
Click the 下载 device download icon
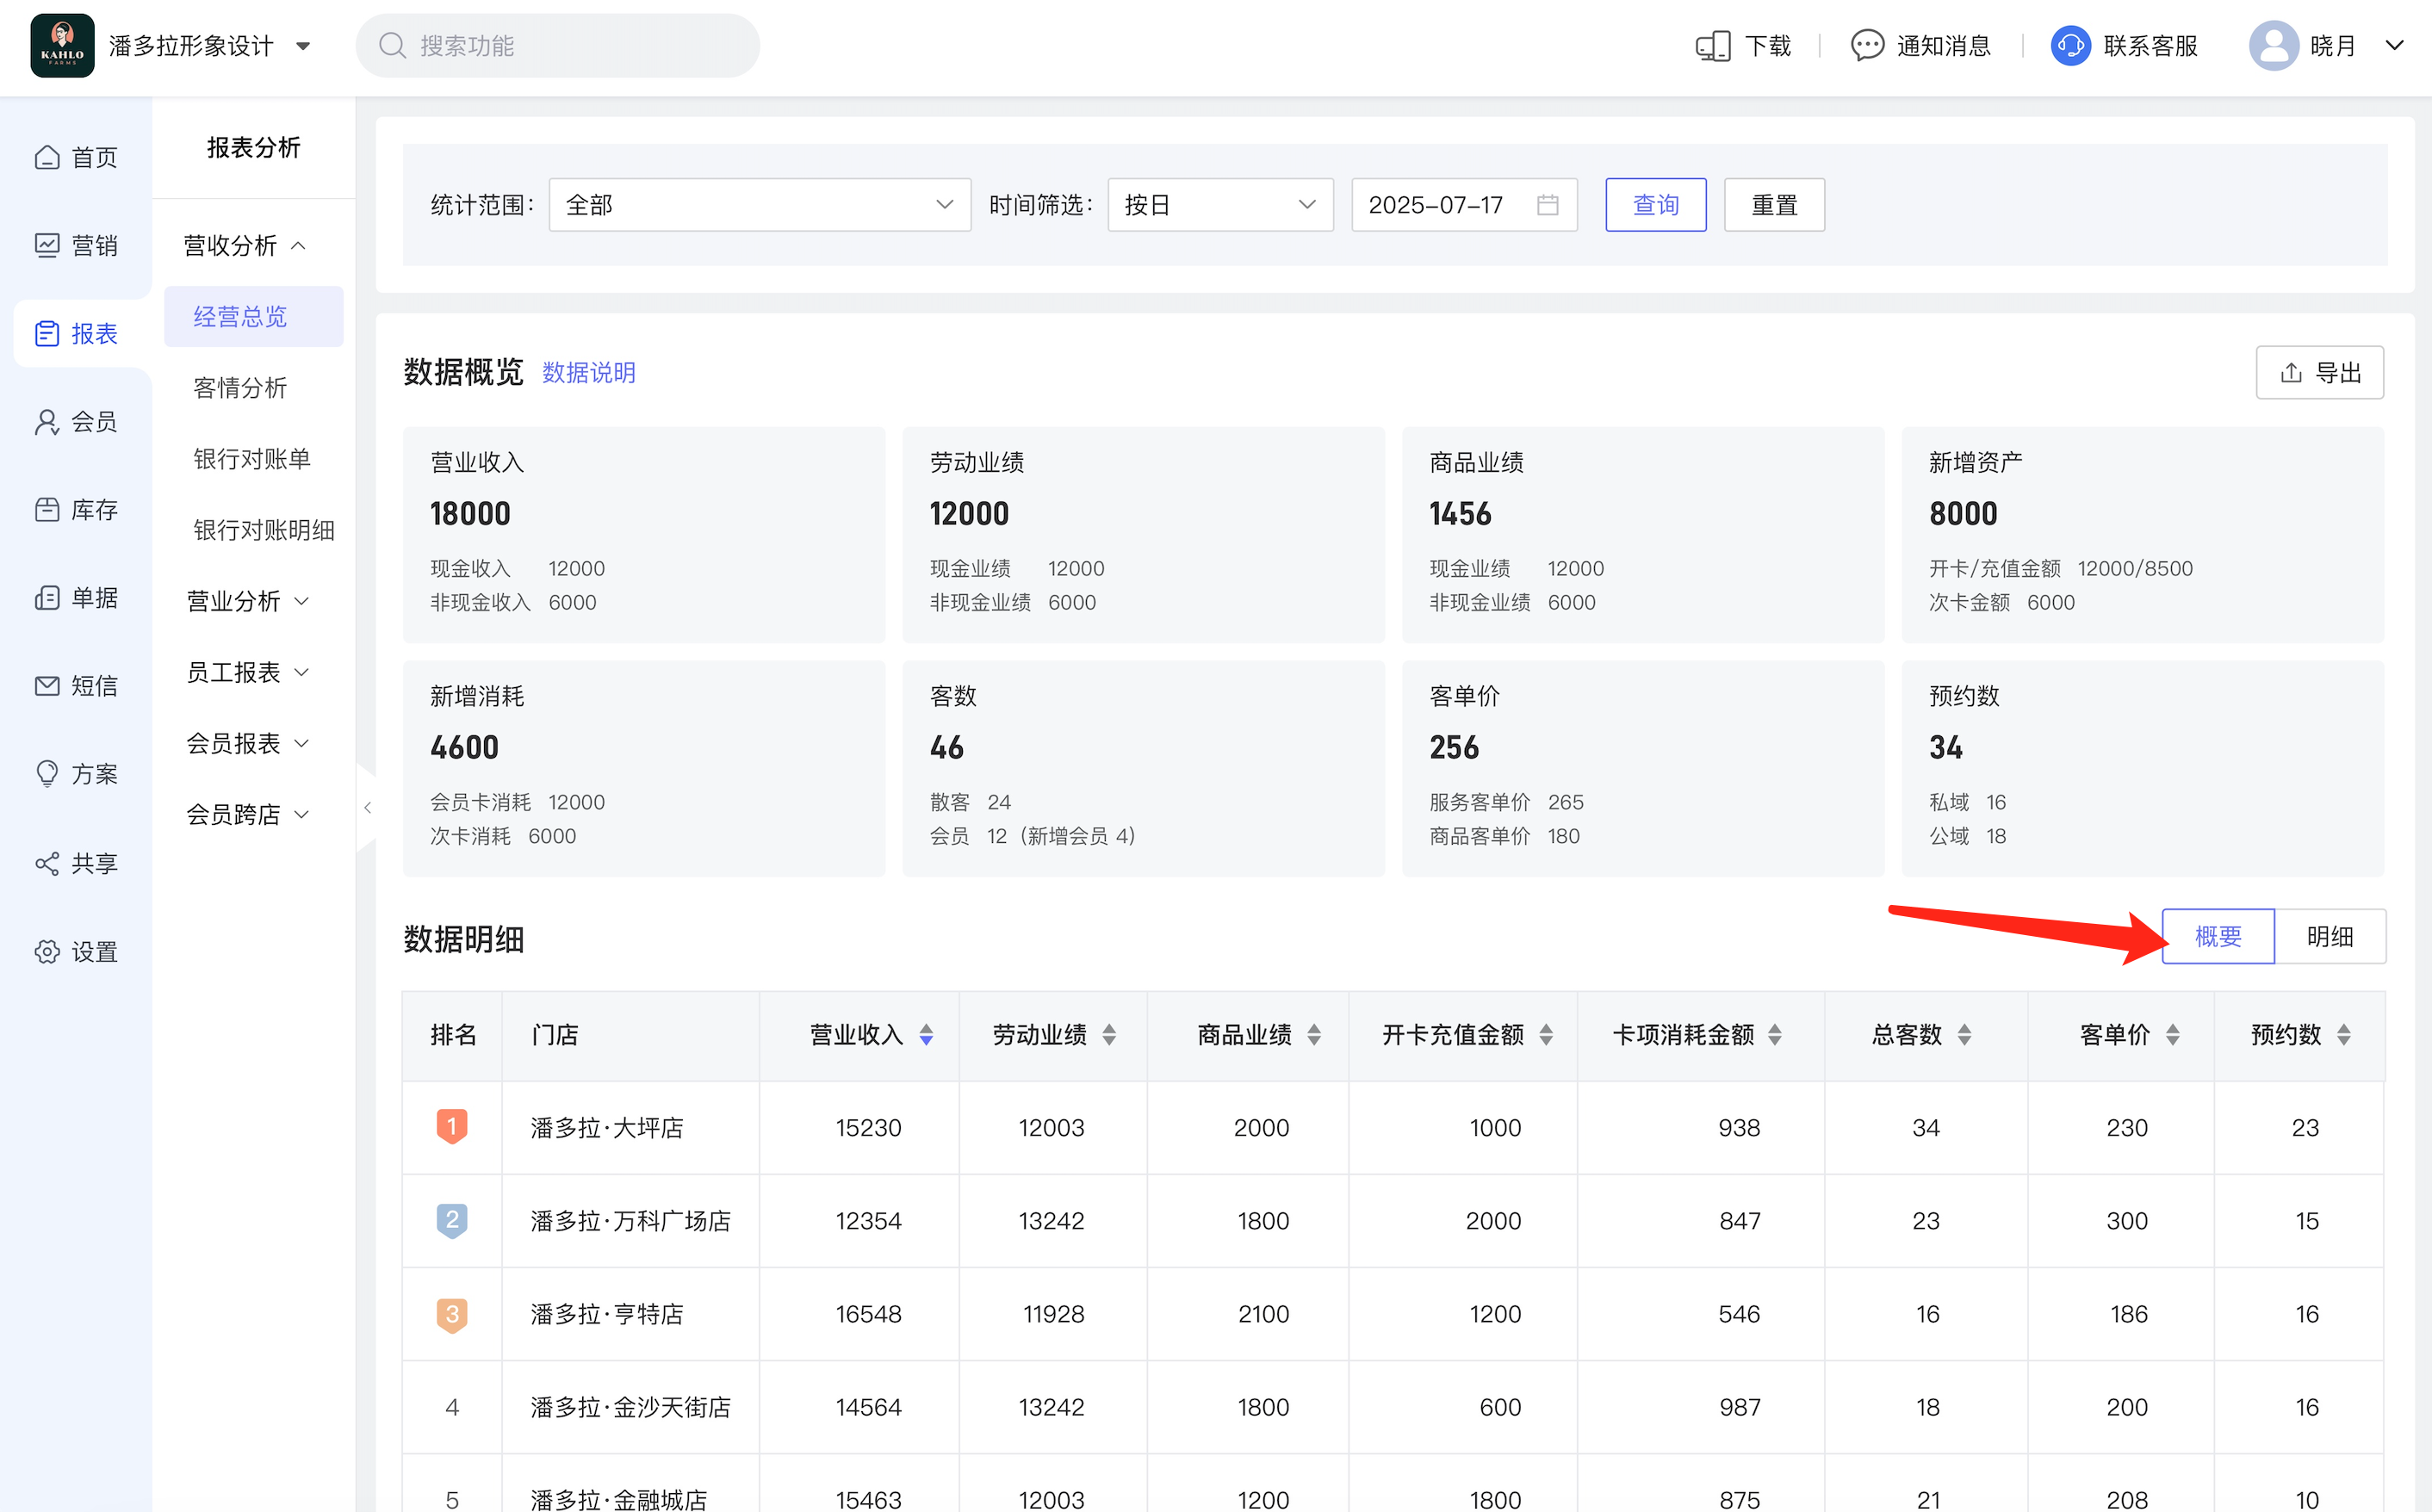click(x=1712, y=46)
